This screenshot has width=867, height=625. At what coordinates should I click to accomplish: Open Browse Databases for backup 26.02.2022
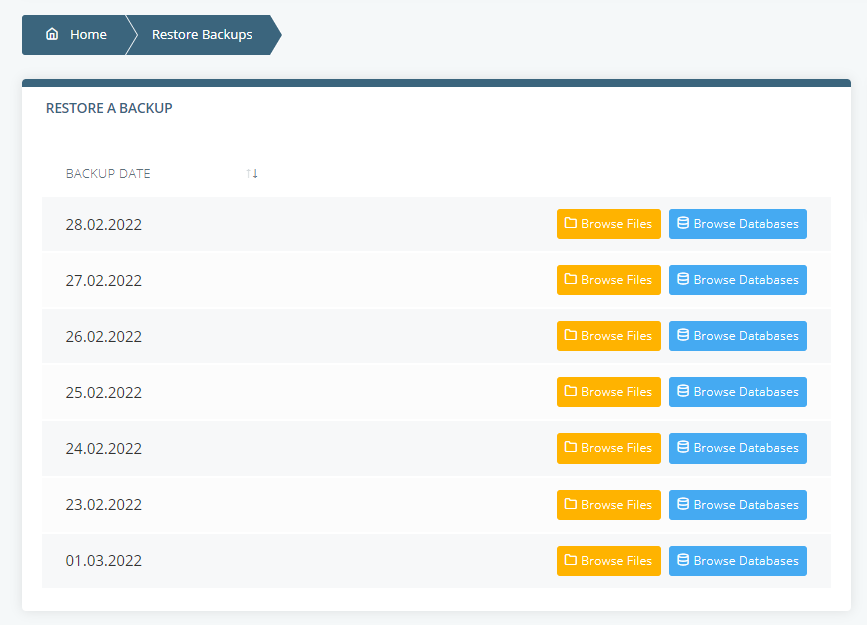[737, 335]
